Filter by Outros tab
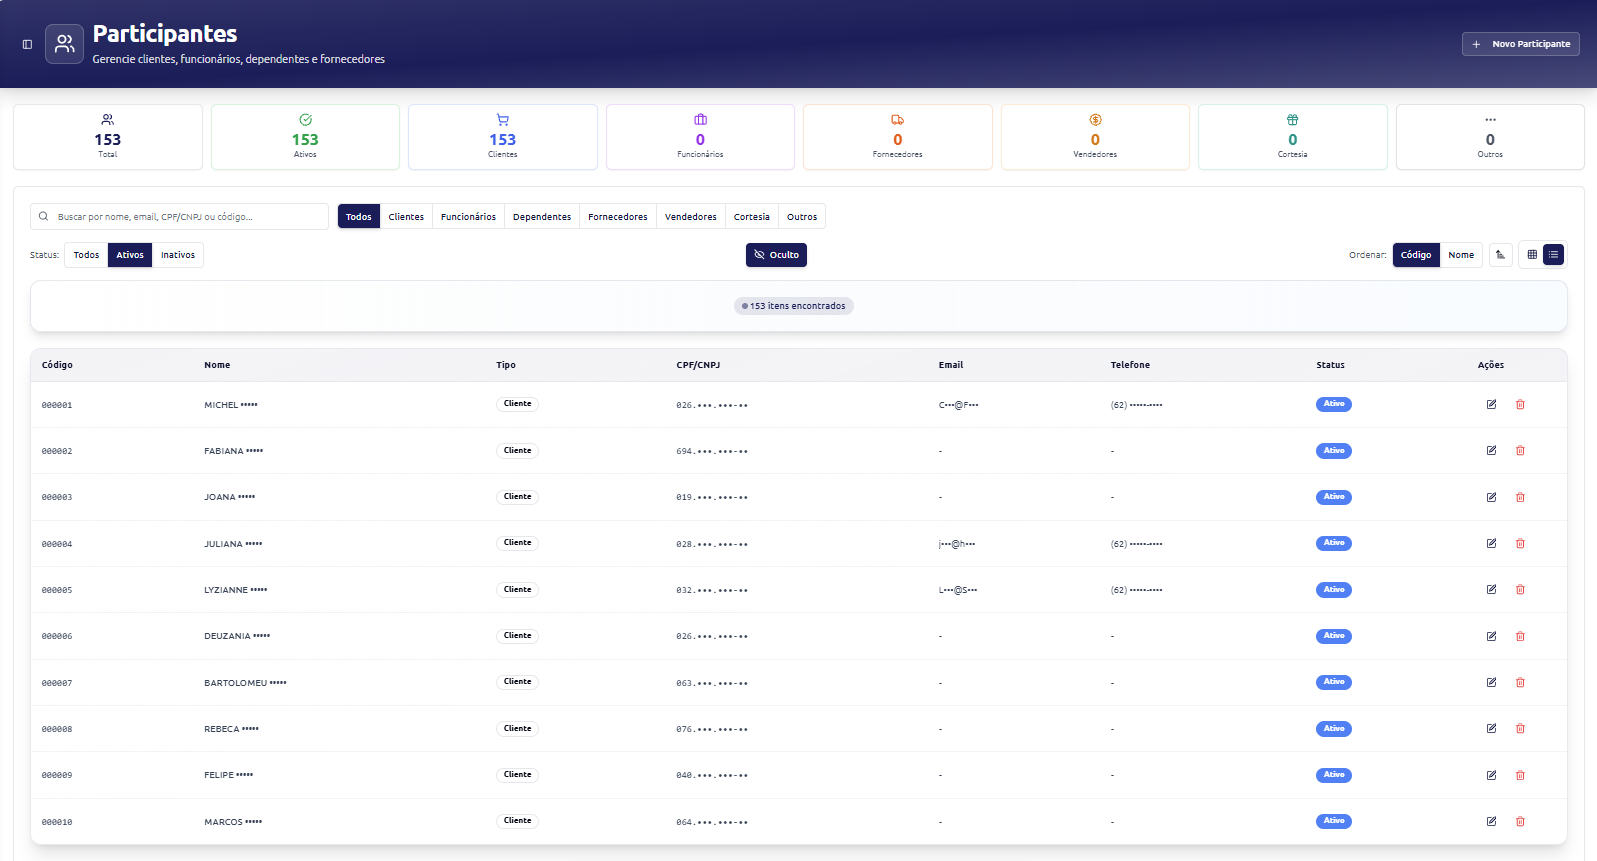The height and width of the screenshot is (861, 1597). 802,217
